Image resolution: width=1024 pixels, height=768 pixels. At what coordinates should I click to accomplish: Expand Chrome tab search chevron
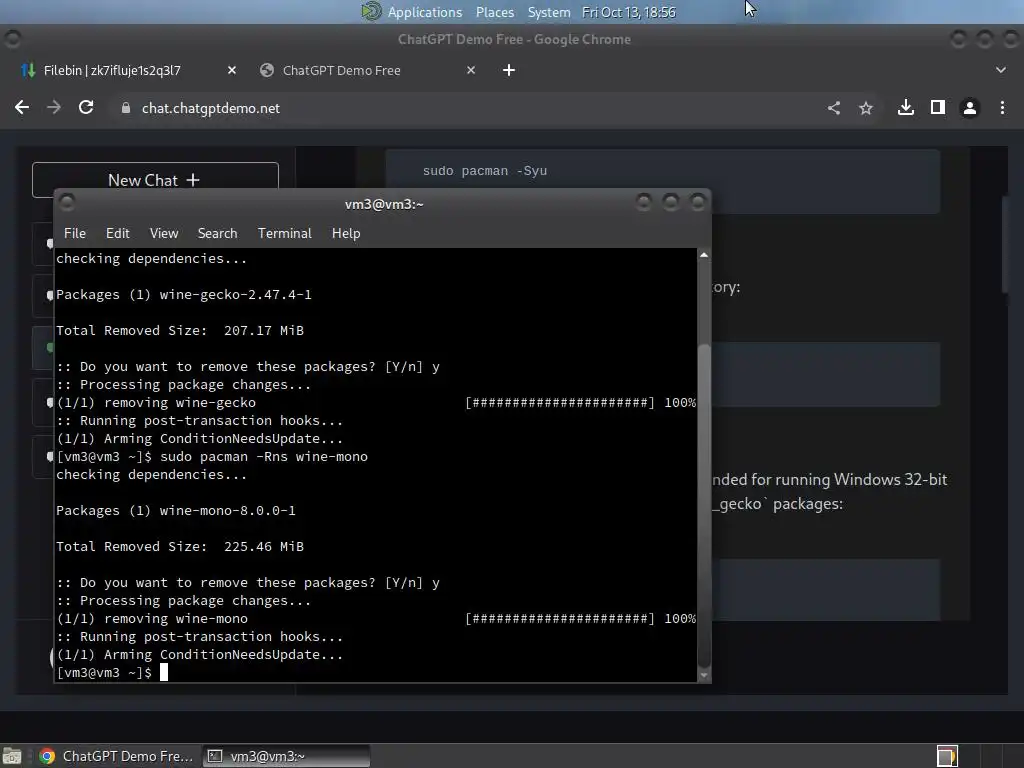[x=1000, y=70]
